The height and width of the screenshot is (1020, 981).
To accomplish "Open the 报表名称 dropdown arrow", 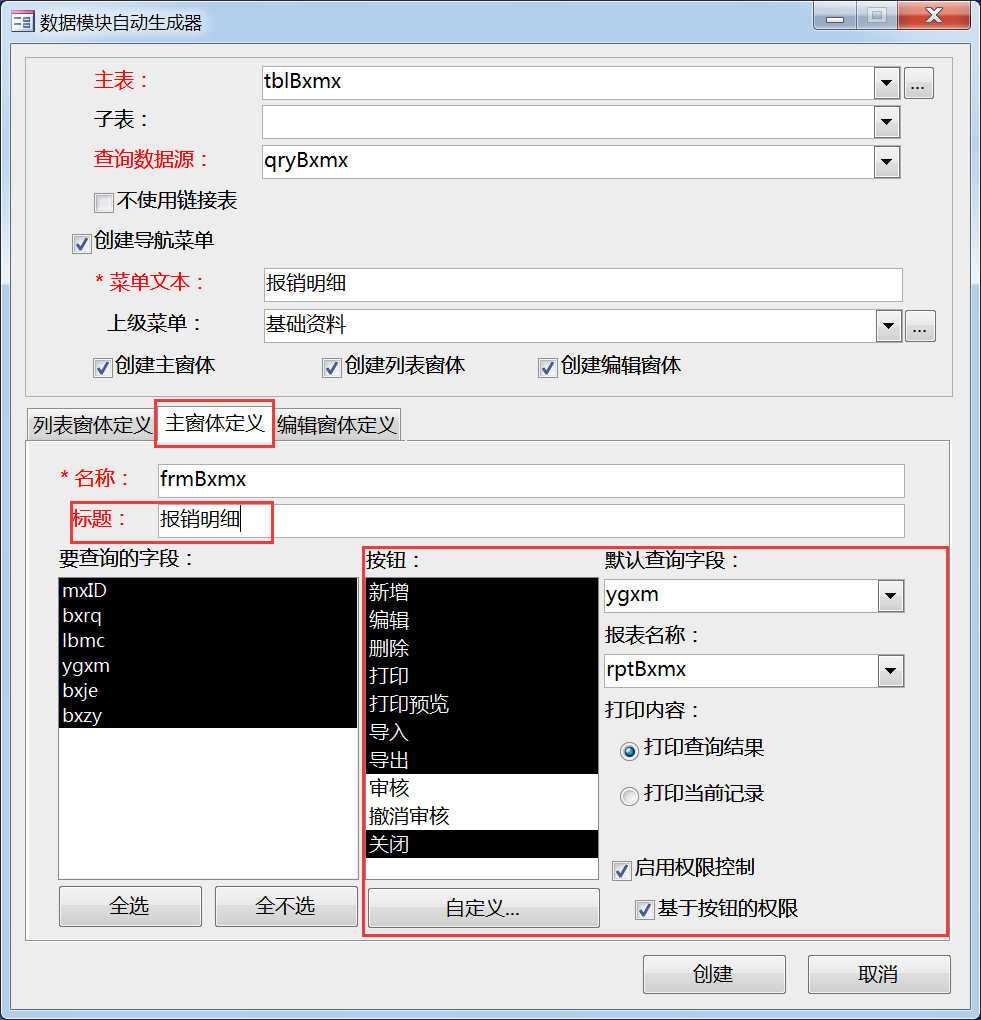I will tap(891, 671).
